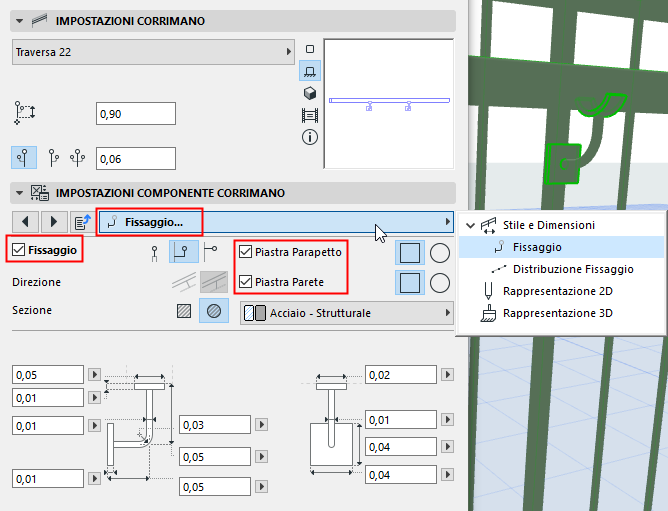
Task: Edit the 0,90 handrail height field
Action: [136, 114]
